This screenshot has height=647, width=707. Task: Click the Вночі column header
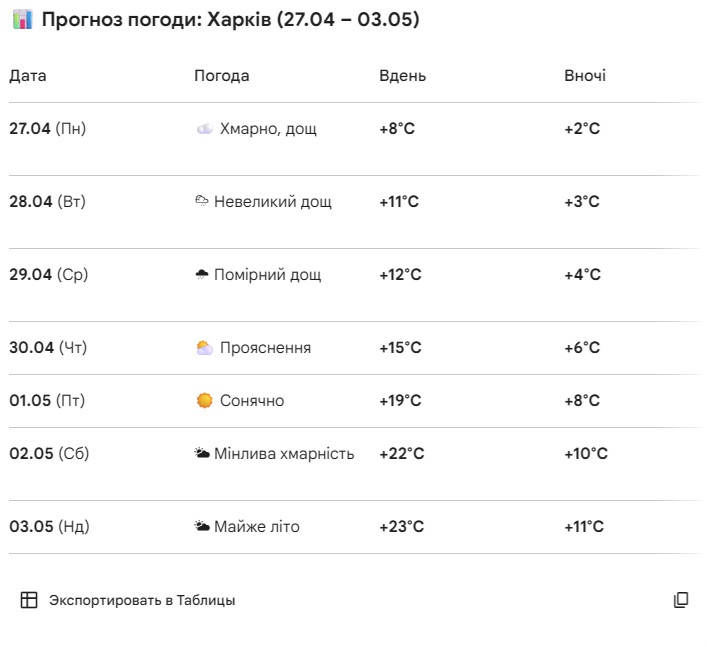click(x=585, y=76)
